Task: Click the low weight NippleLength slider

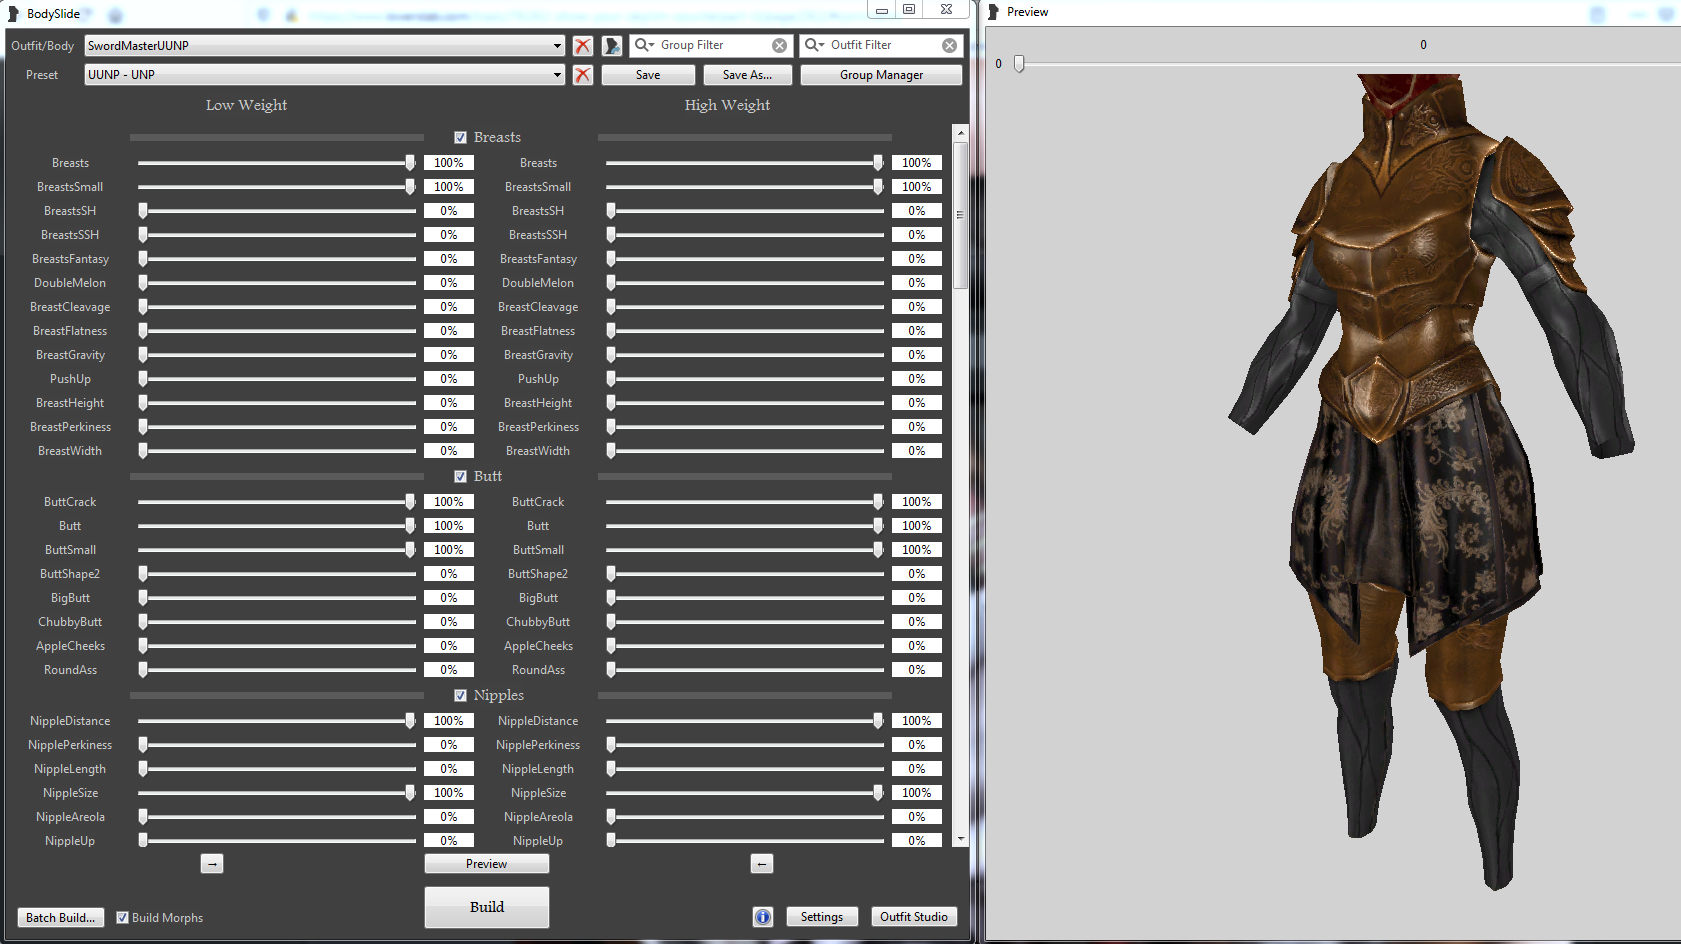Action: pos(277,769)
